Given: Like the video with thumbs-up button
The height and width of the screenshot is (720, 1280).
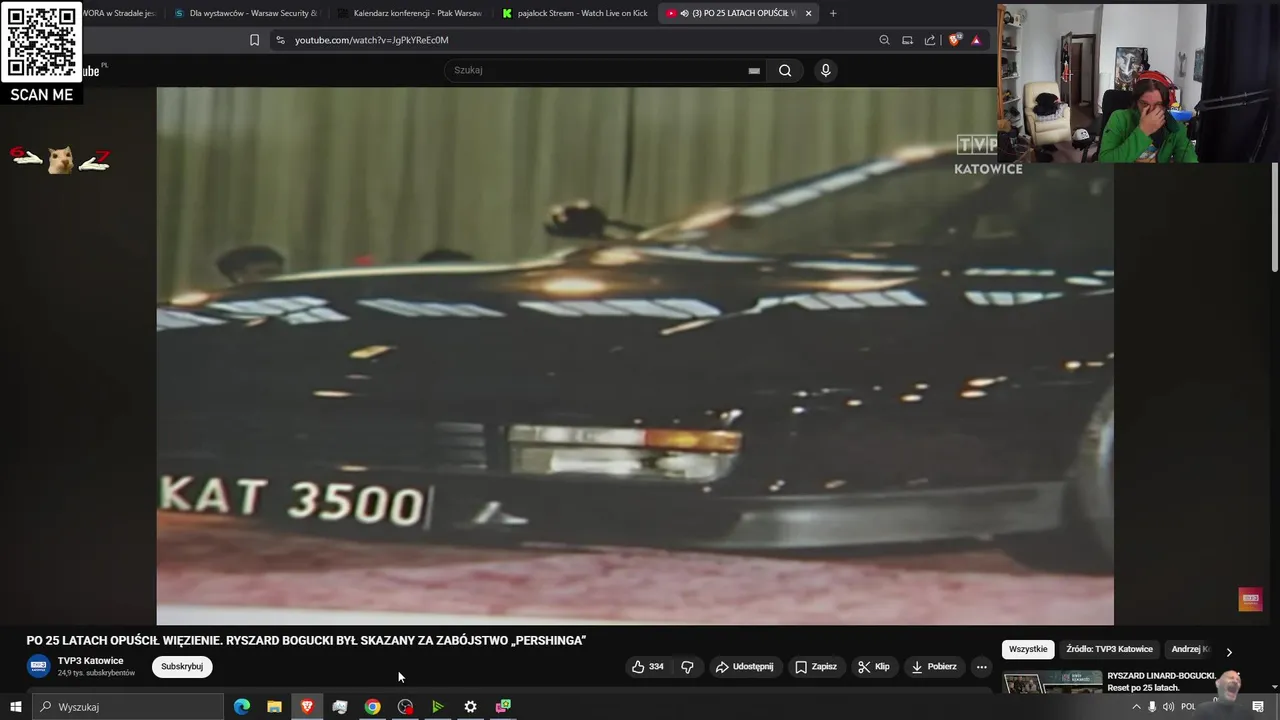Looking at the screenshot, I should point(647,666).
